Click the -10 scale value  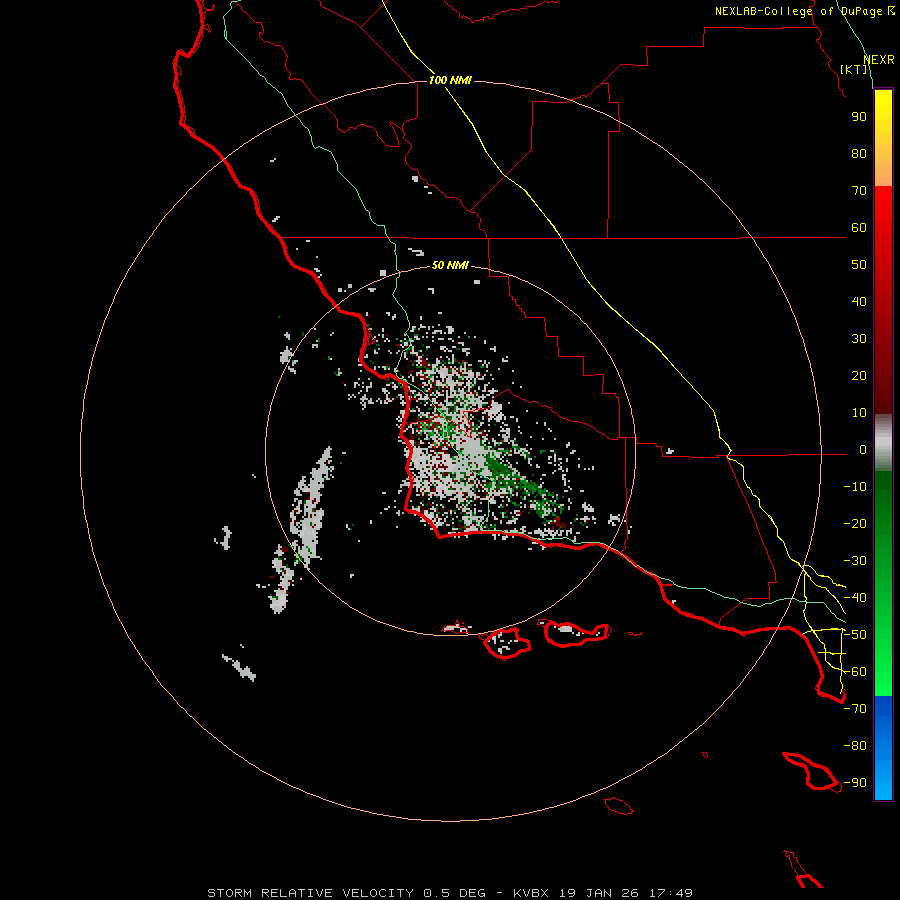855,487
